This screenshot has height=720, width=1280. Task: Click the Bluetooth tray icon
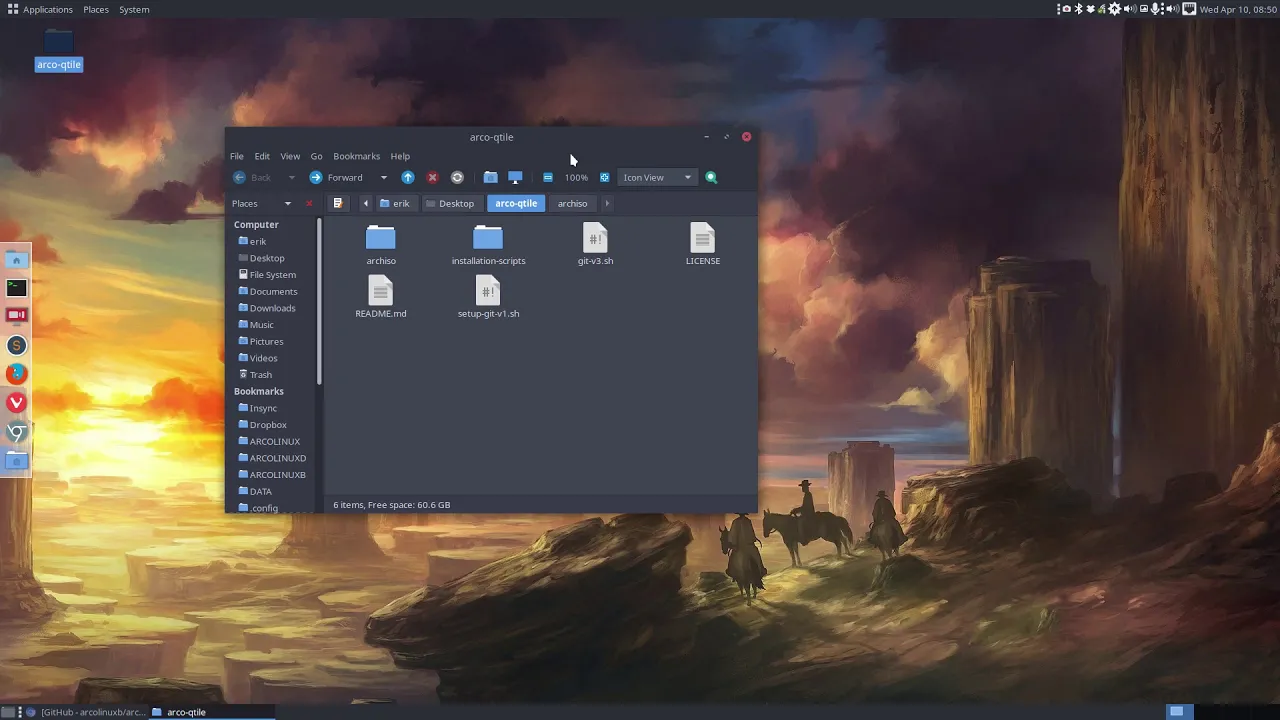pyautogui.click(x=1078, y=9)
